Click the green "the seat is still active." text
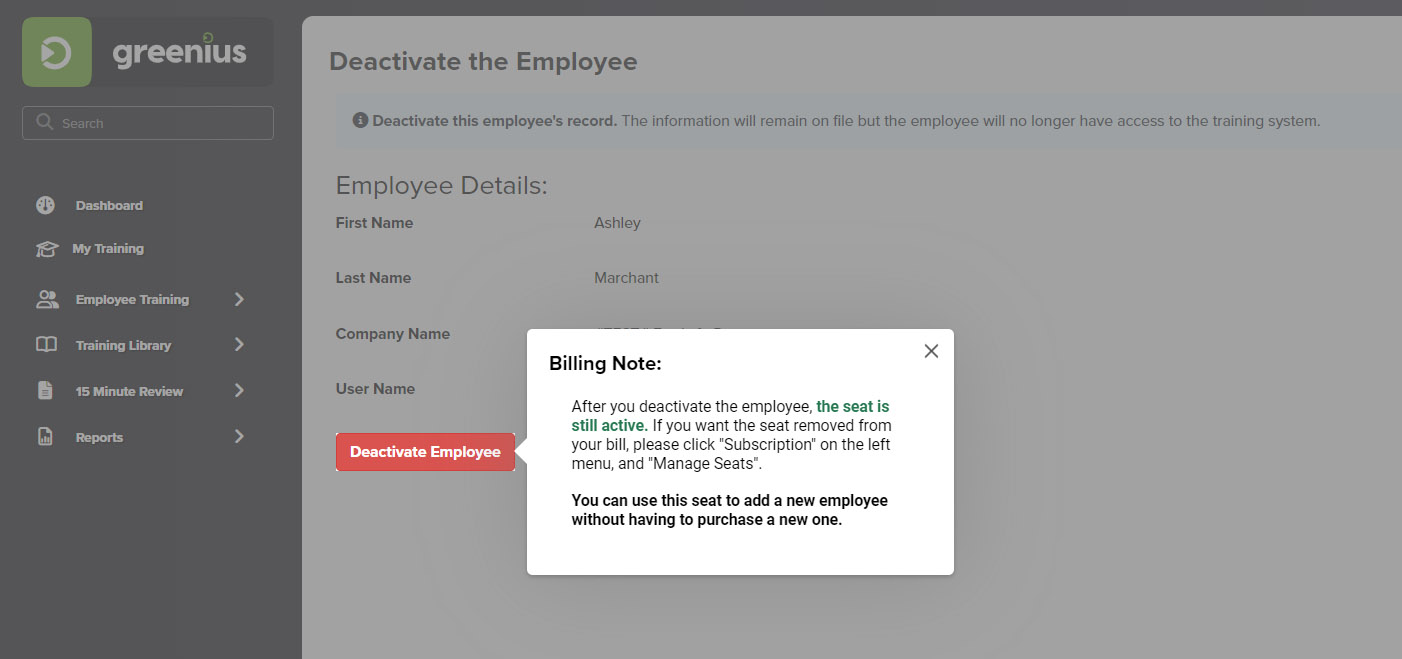 coord(730,416)
